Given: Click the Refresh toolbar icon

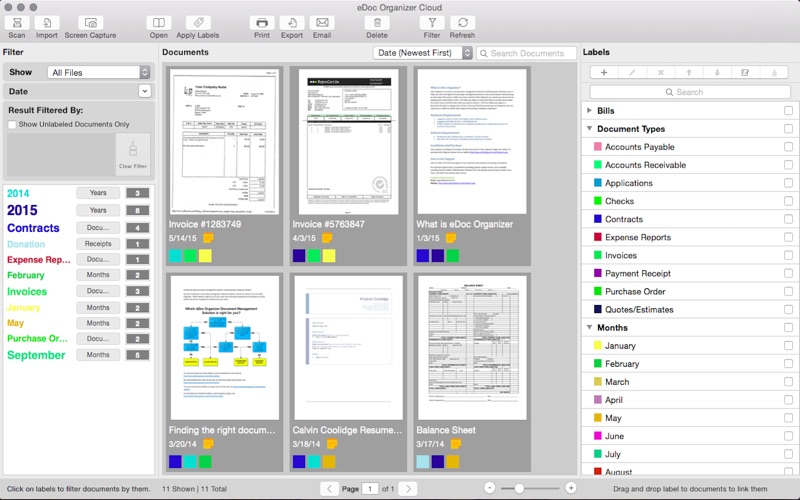Looking at the screenshot, I should (x=462, y=23).
